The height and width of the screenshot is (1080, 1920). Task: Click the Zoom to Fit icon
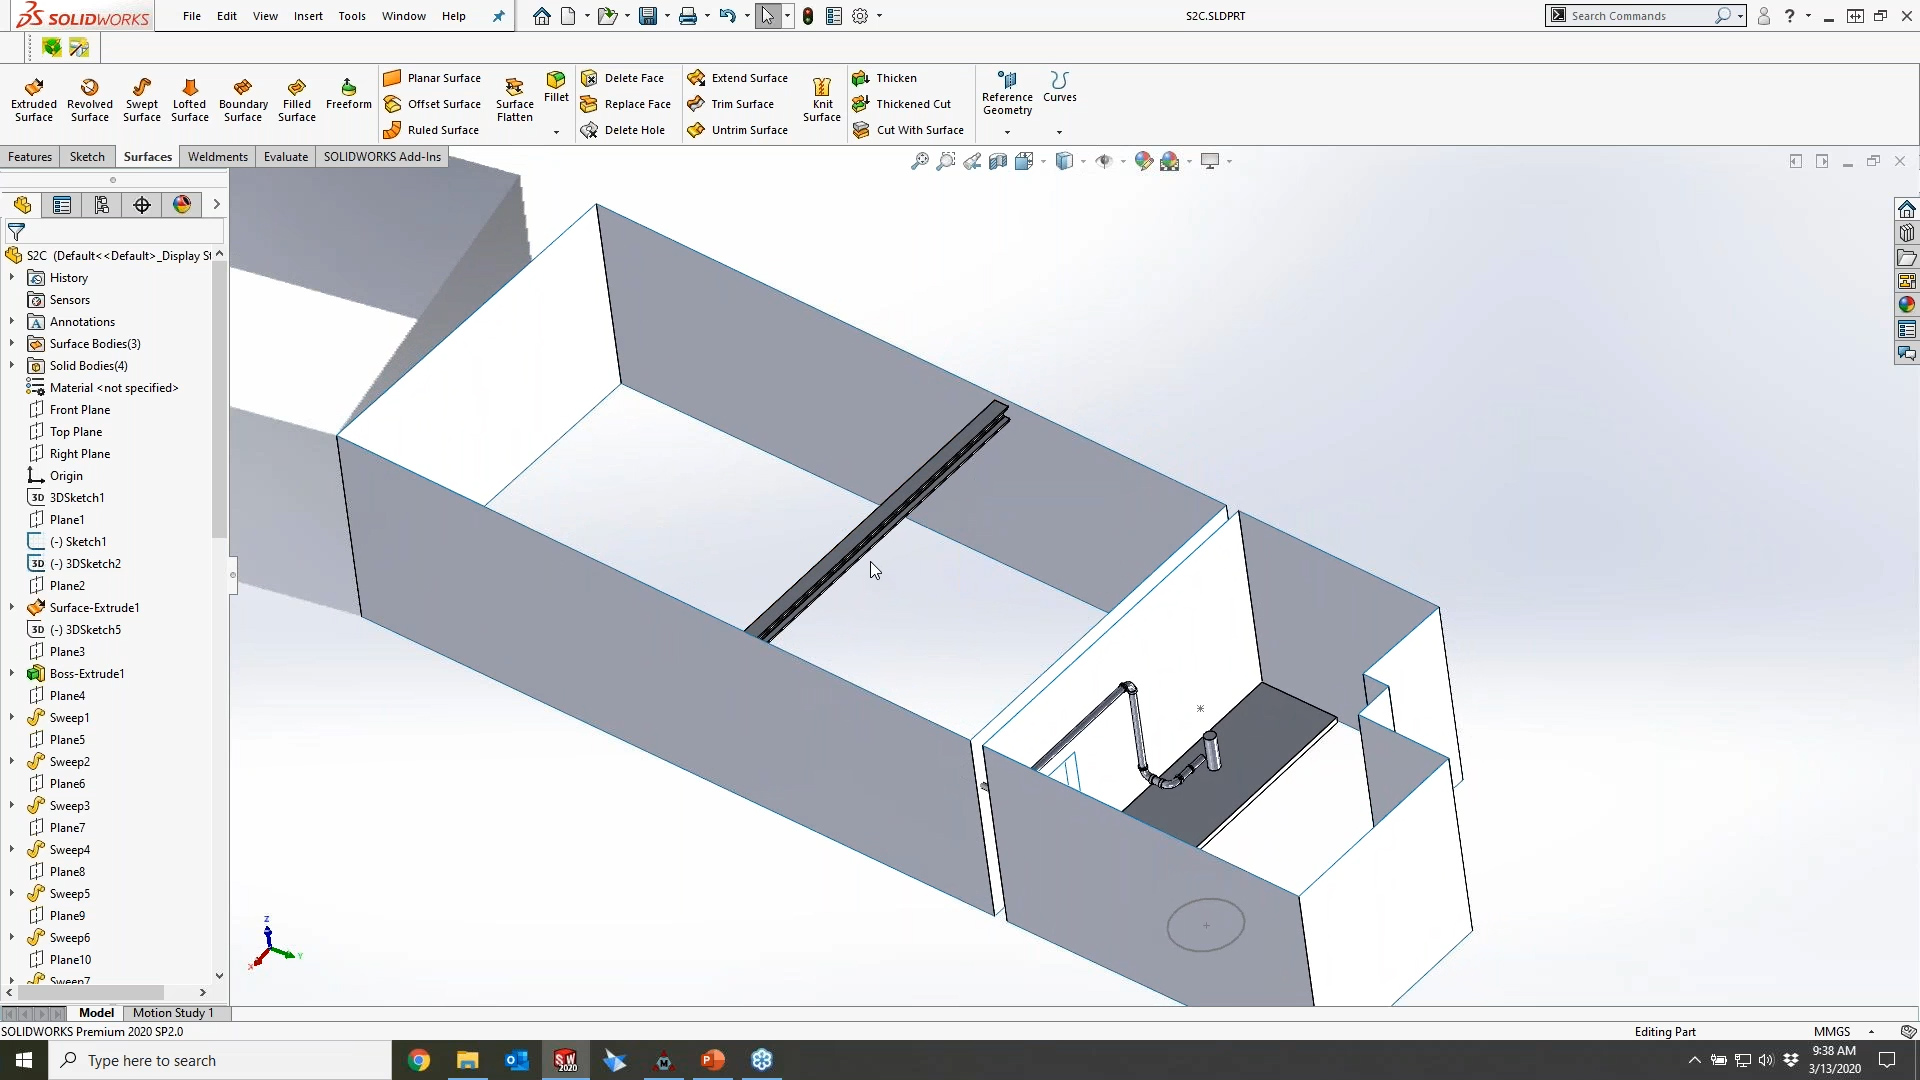[x=919, y=161]
